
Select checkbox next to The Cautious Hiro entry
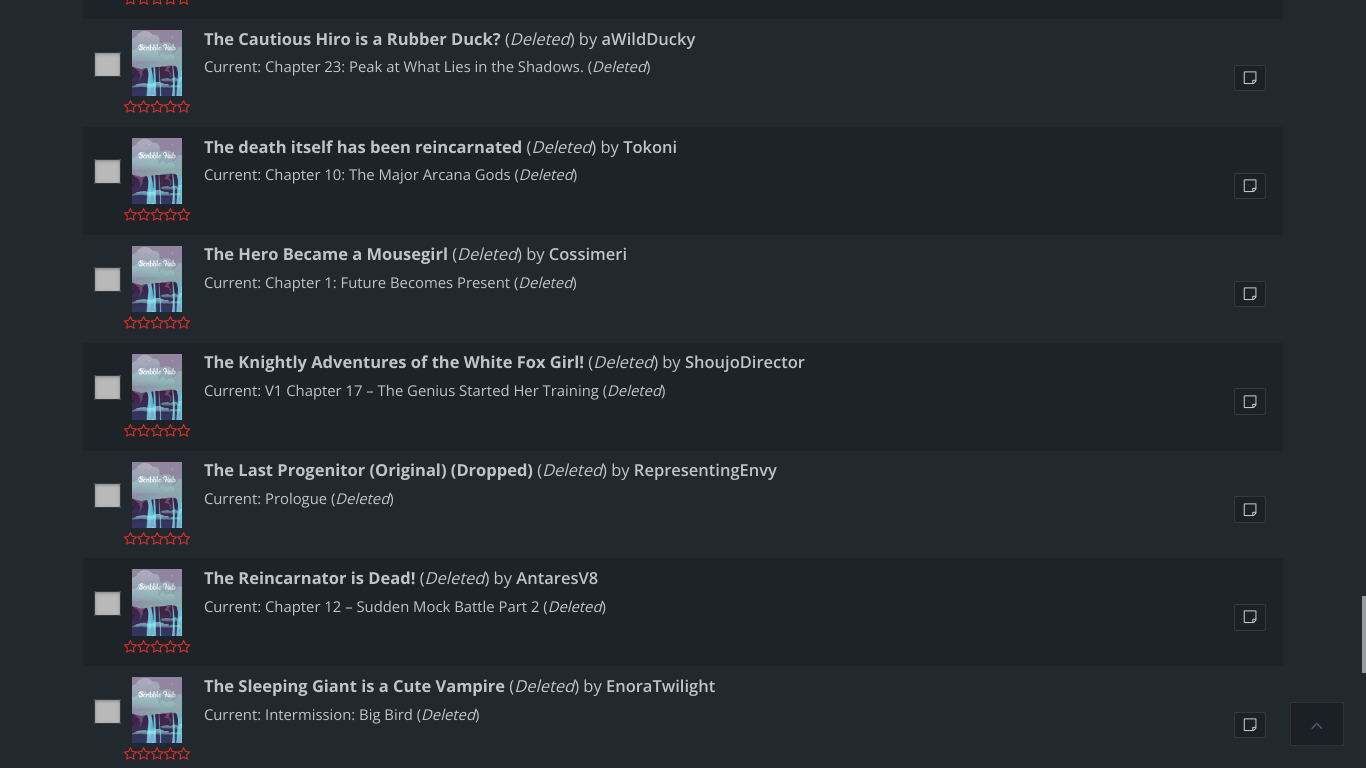pyautogui.click(x=107, y=64)
